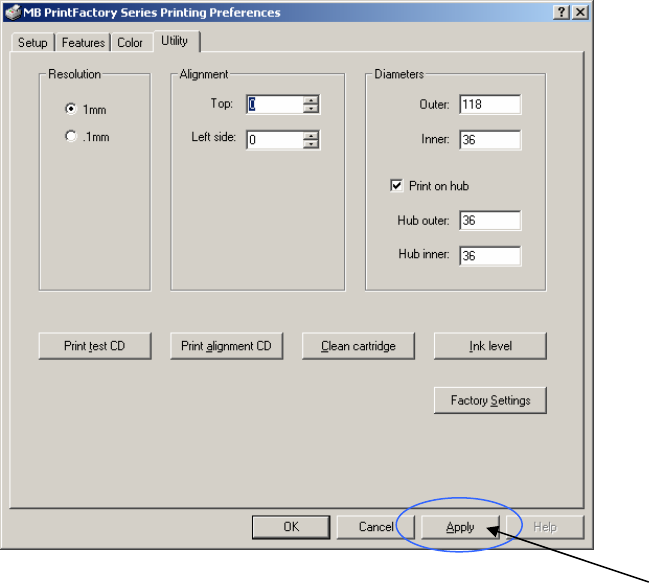Screen dimensions: 649x583
Task: Click the Apply button
Action: 460,527
